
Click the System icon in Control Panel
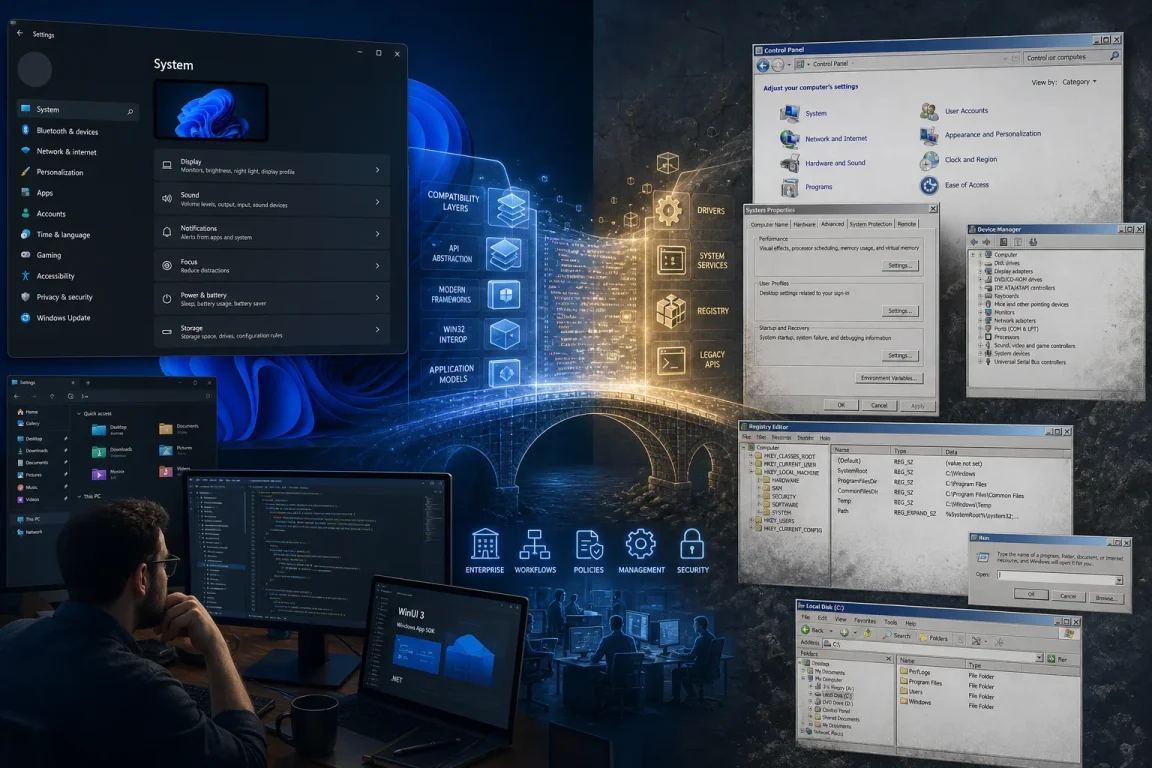[x=790, y=112]
